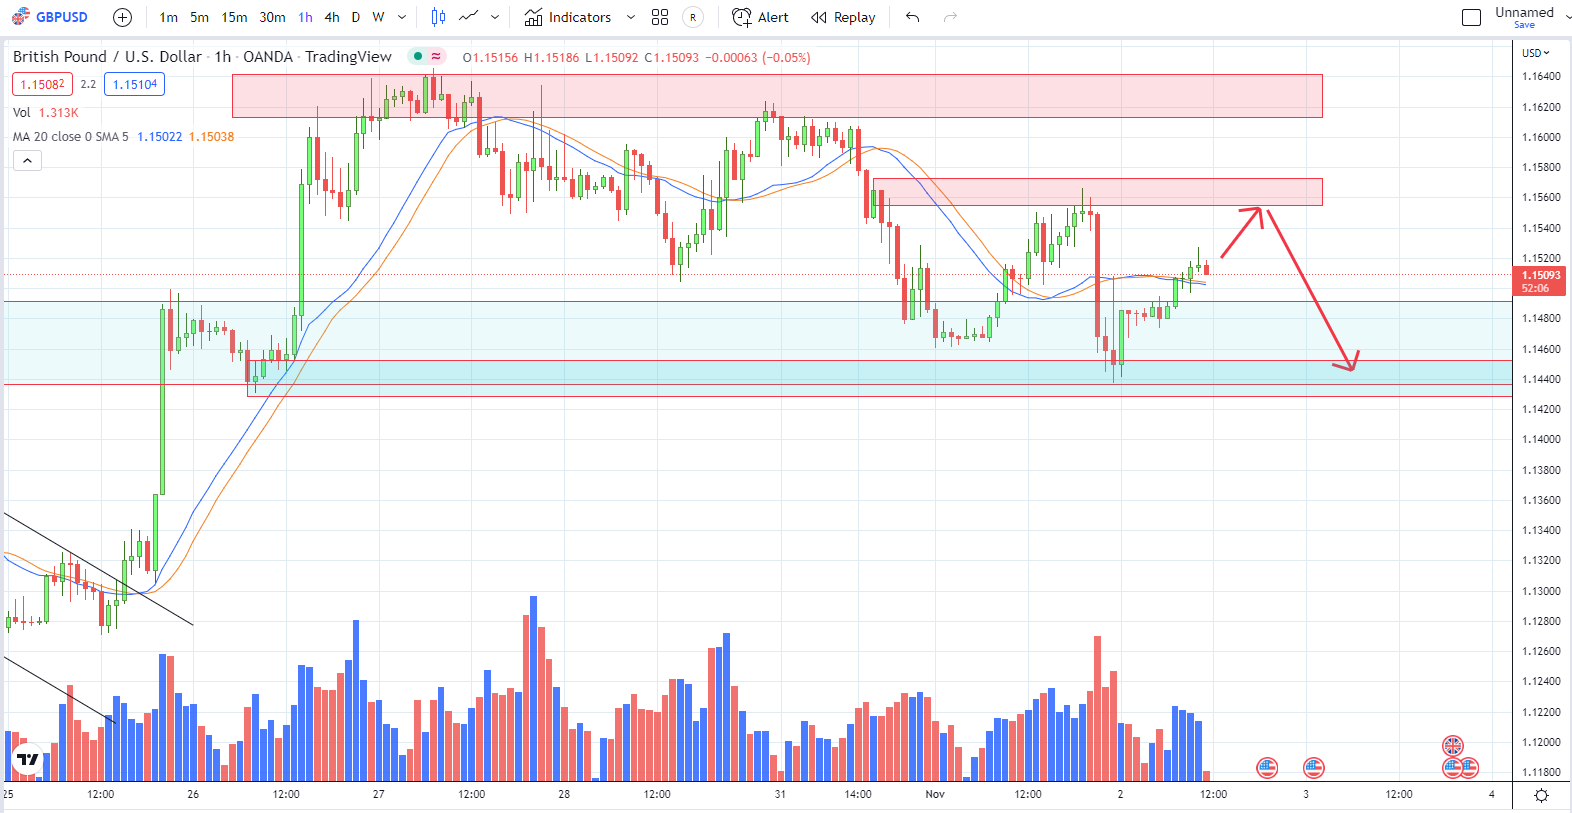Viewport: 1572px width, 813px height.
Task: Redo the chart action
Action: (x=950, y=17)
